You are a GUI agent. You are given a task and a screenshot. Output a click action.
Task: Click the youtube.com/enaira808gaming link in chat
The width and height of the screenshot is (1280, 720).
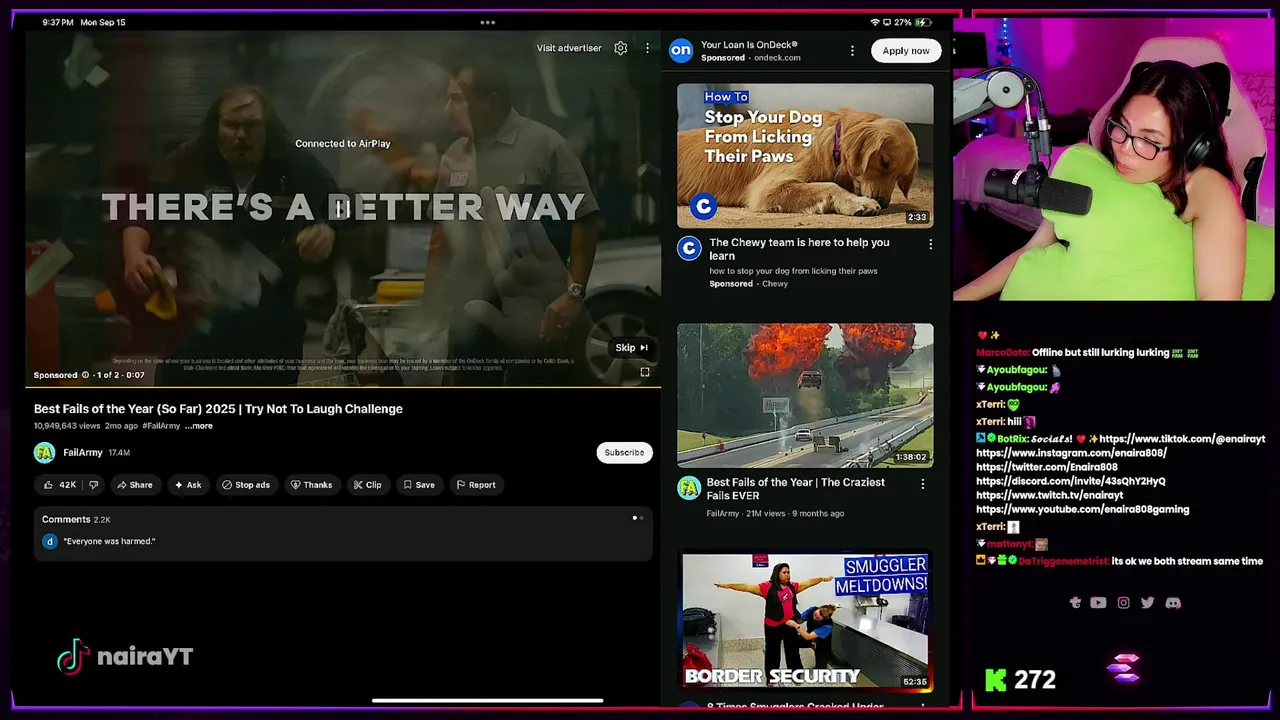pyautogui.click(x=1083, y=509)
